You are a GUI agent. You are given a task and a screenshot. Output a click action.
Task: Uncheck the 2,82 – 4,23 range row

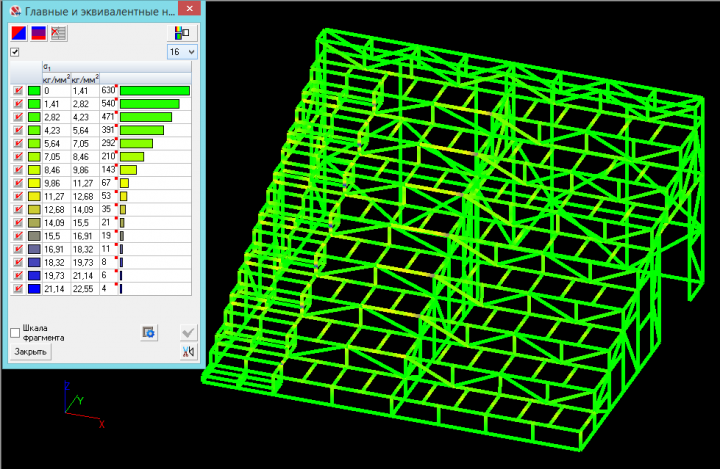click(x=18, y=117)
